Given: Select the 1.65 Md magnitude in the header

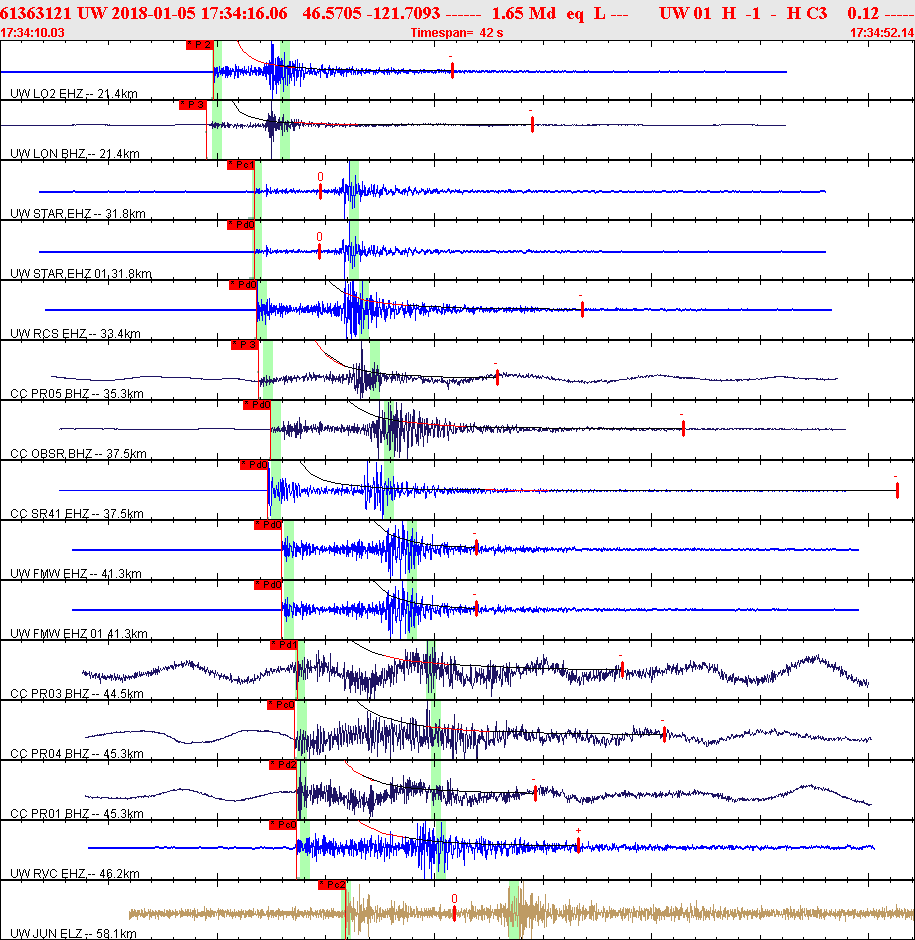Looking at the screenshot, I should (524, 13).
